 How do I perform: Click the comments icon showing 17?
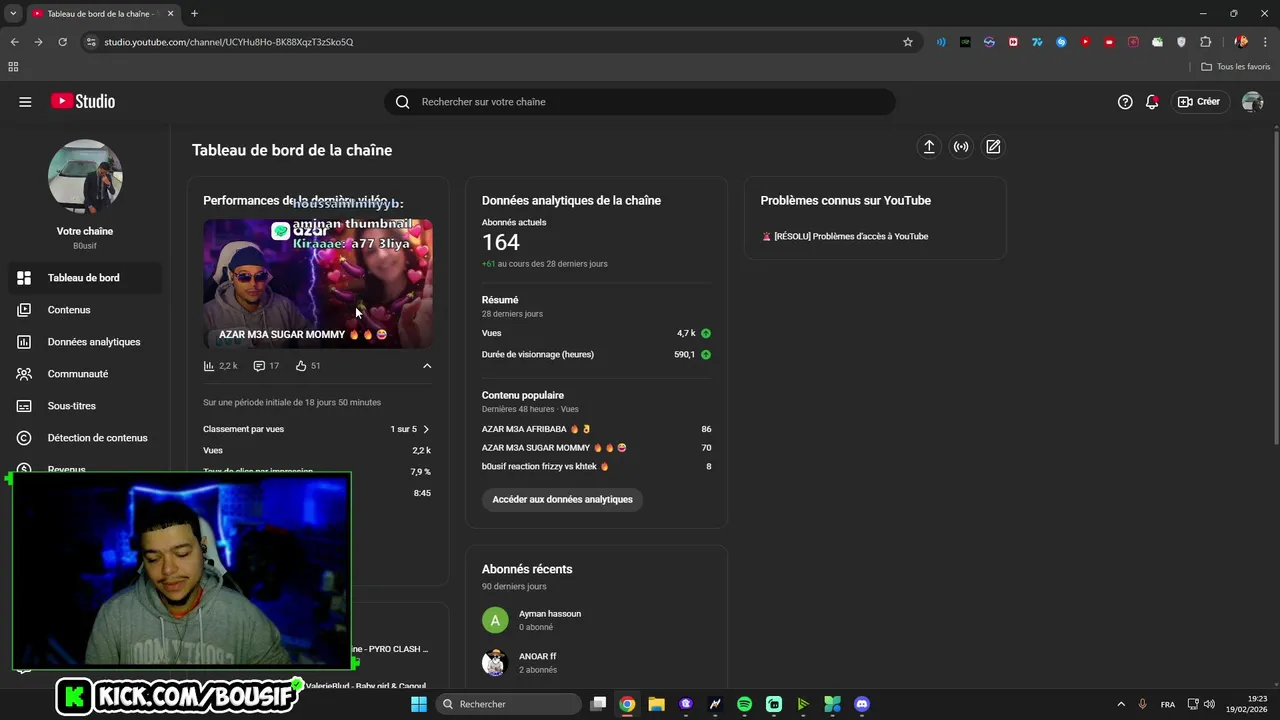tap(259, 366)
